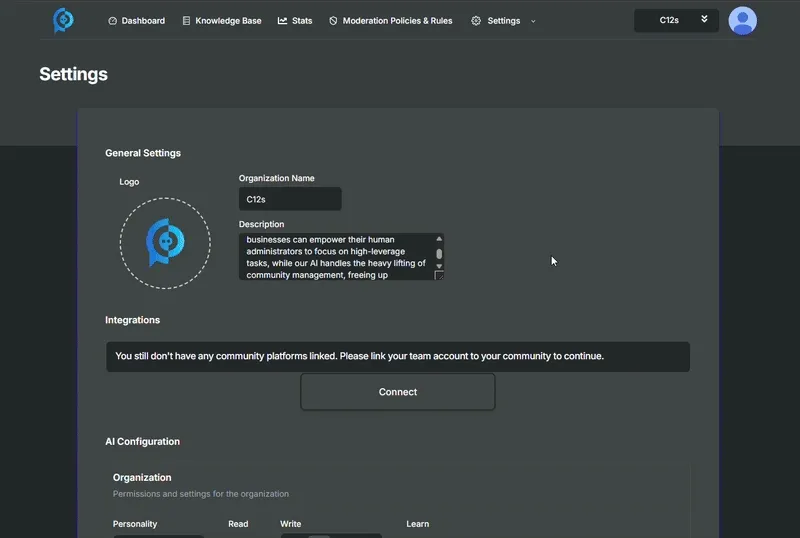The width and height of the screenshot is (800, 538).
Task: Open Moderation Policies & Rules page
Action: tap(397, 21)
